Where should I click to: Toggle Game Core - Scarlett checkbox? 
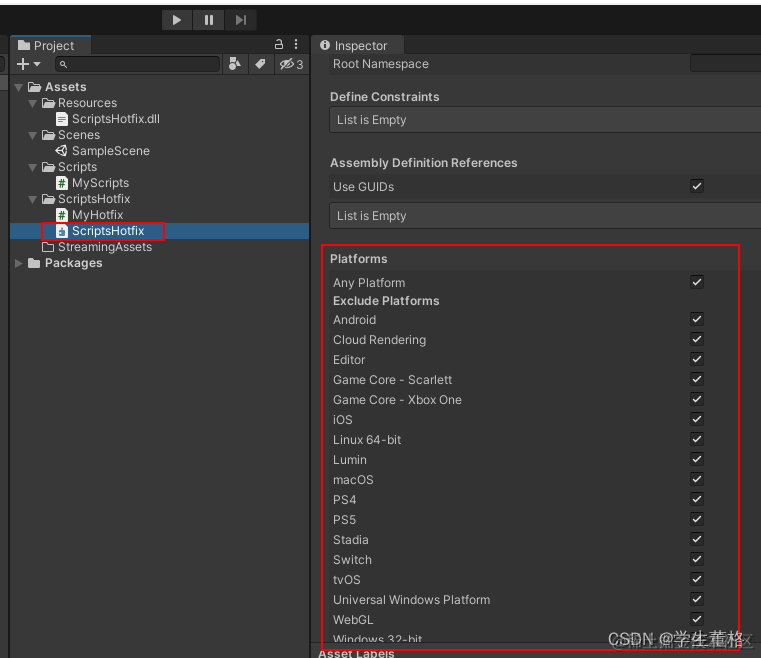(x=697, y=379)
